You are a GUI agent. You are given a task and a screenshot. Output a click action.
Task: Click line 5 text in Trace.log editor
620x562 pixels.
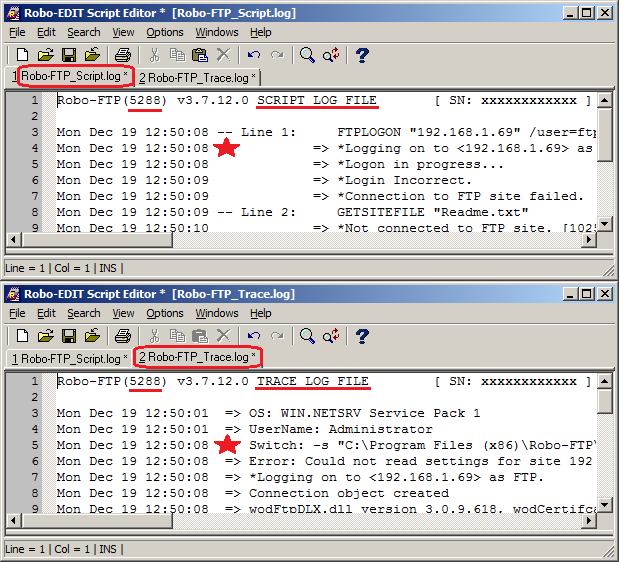point(400,445)
